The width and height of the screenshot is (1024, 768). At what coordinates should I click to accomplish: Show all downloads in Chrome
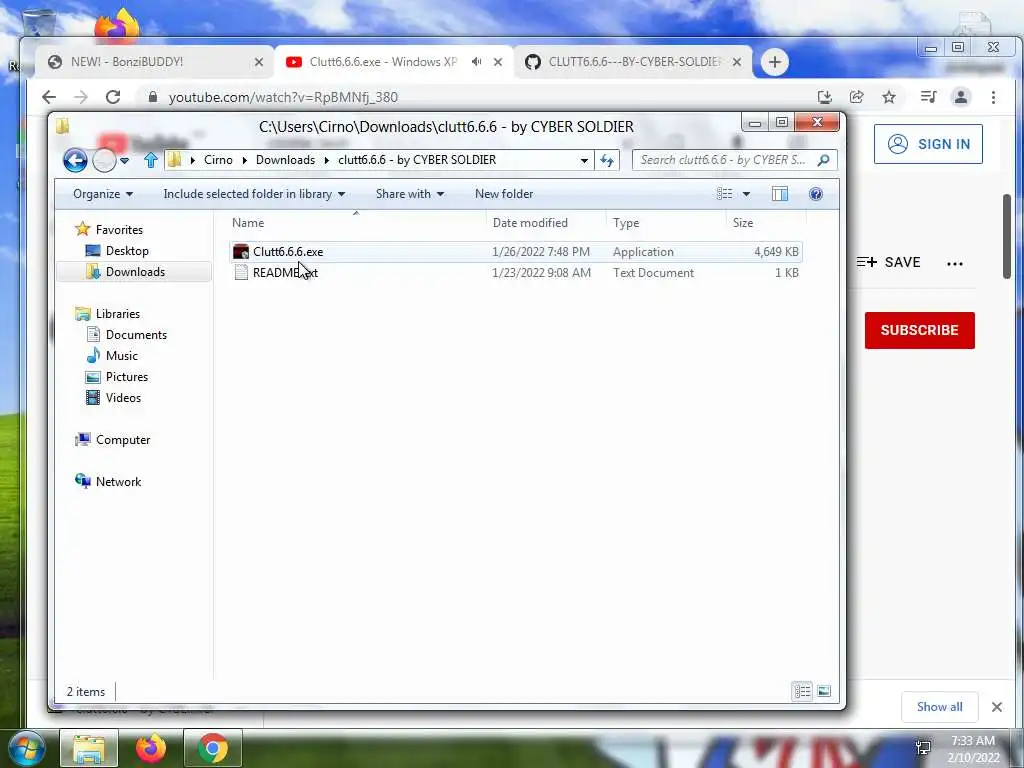pos(939,707)
